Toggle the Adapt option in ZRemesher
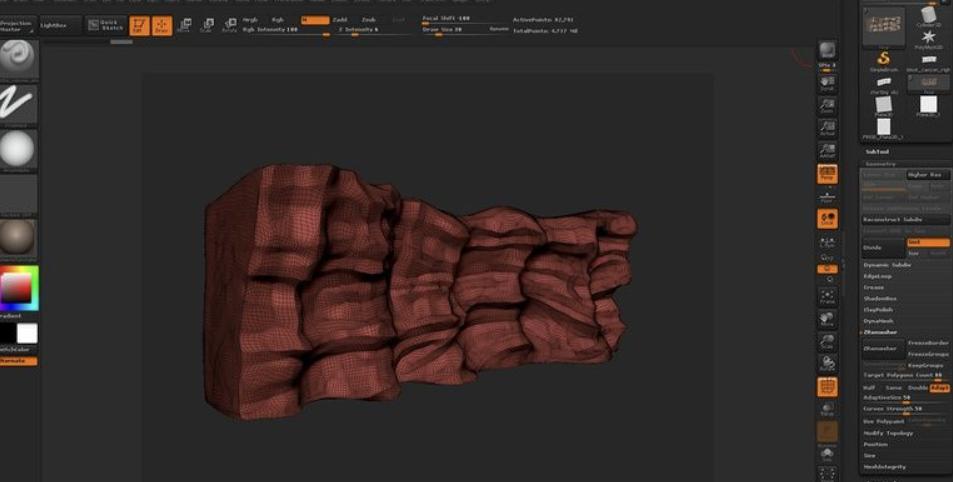This screenshot has width=953, height=482. pos(939,387)
